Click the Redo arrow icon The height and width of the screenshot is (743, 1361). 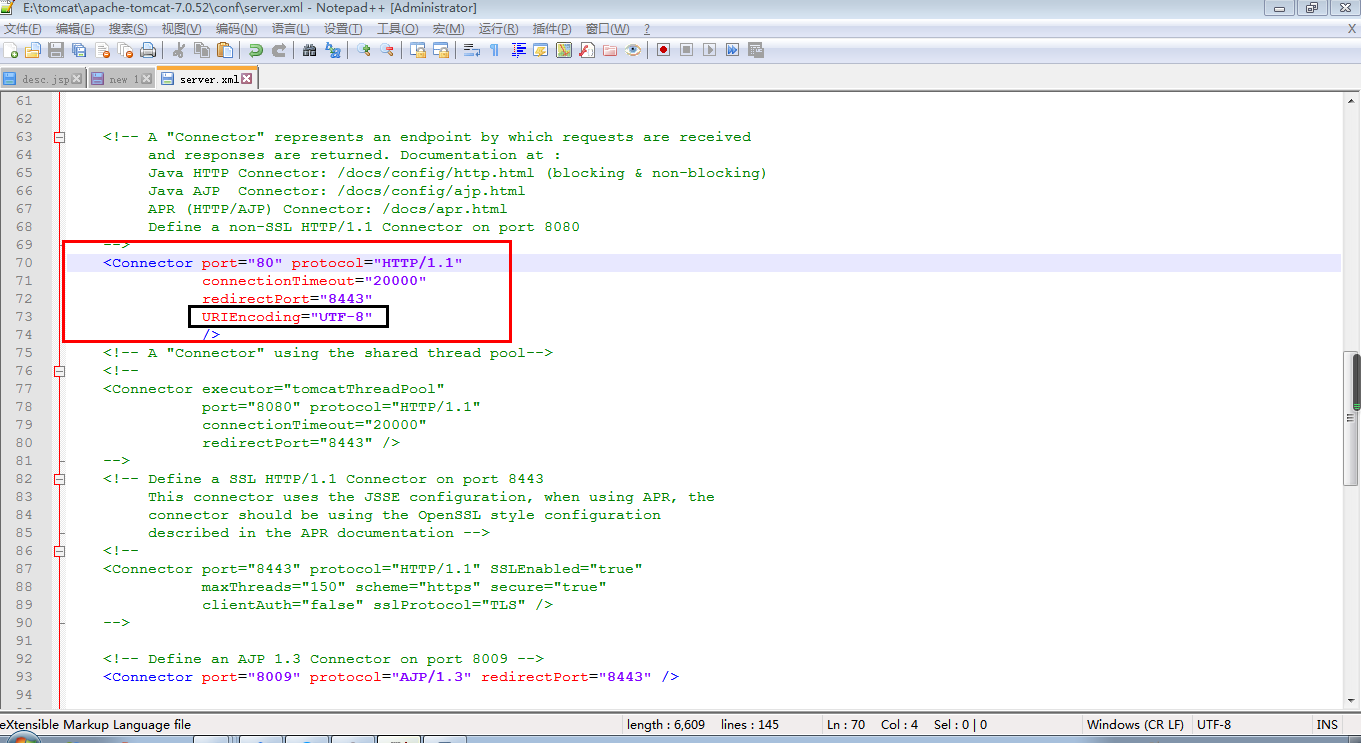click(x=279, y=50)
